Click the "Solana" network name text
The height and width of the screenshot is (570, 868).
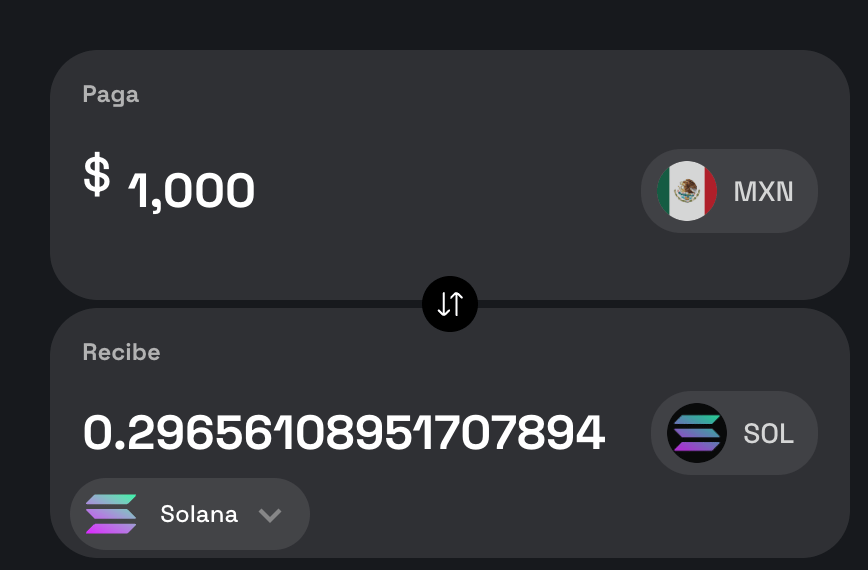tap(199, 514)
